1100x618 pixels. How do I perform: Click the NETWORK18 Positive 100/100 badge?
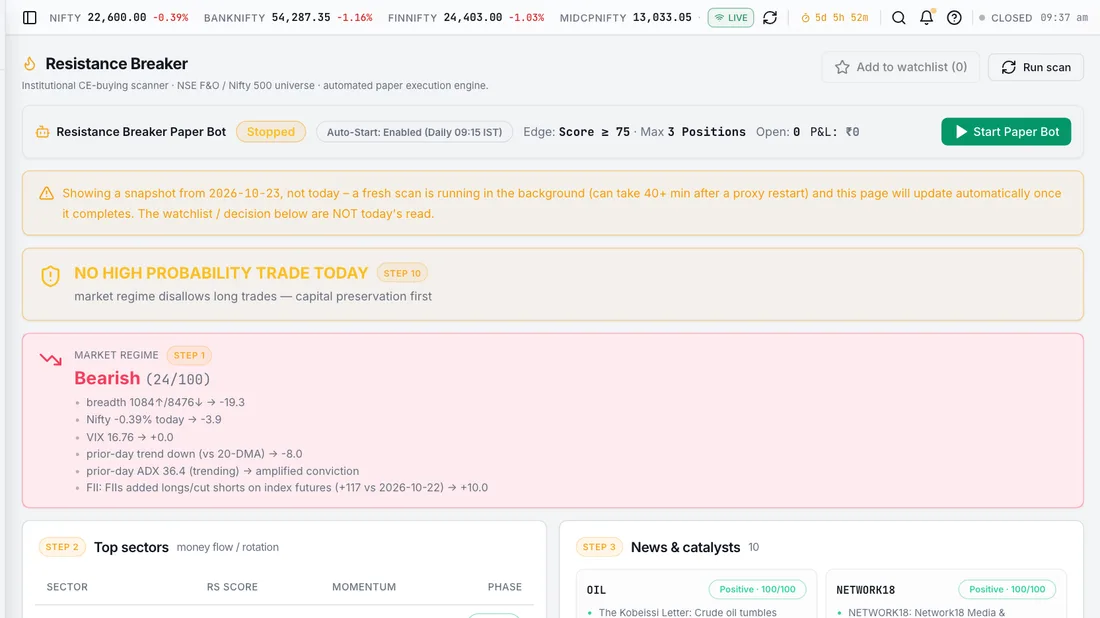click(1007, 589)
